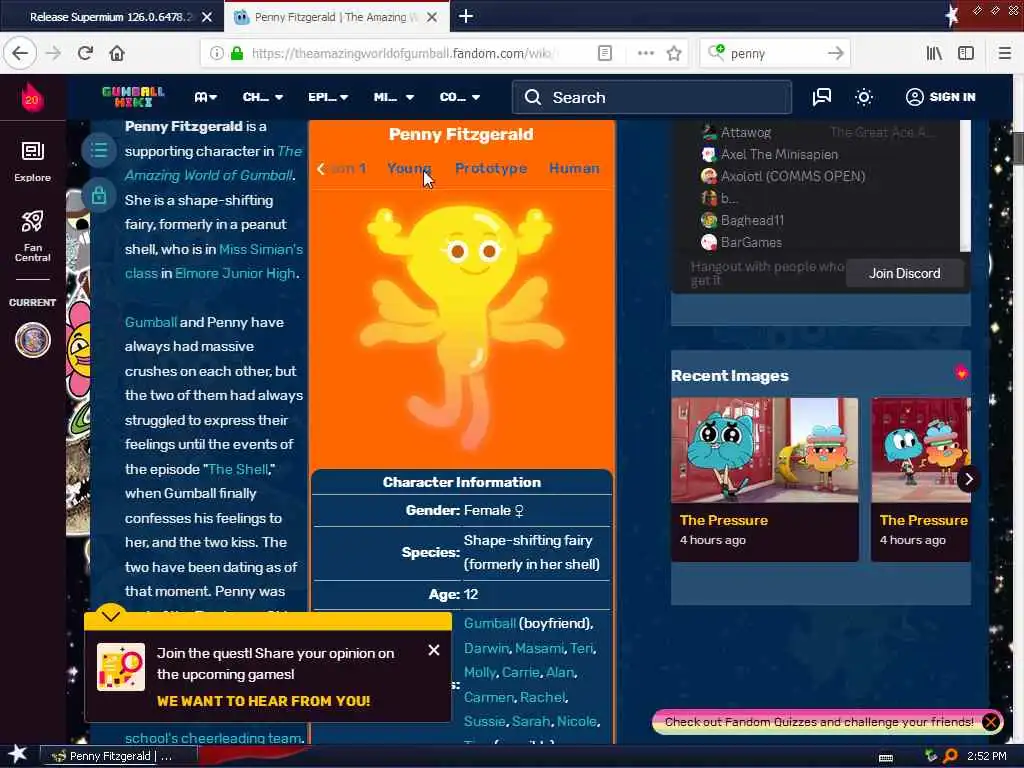
Task: Toggle reader view icon in address bar
Action: tap(605, 53)
